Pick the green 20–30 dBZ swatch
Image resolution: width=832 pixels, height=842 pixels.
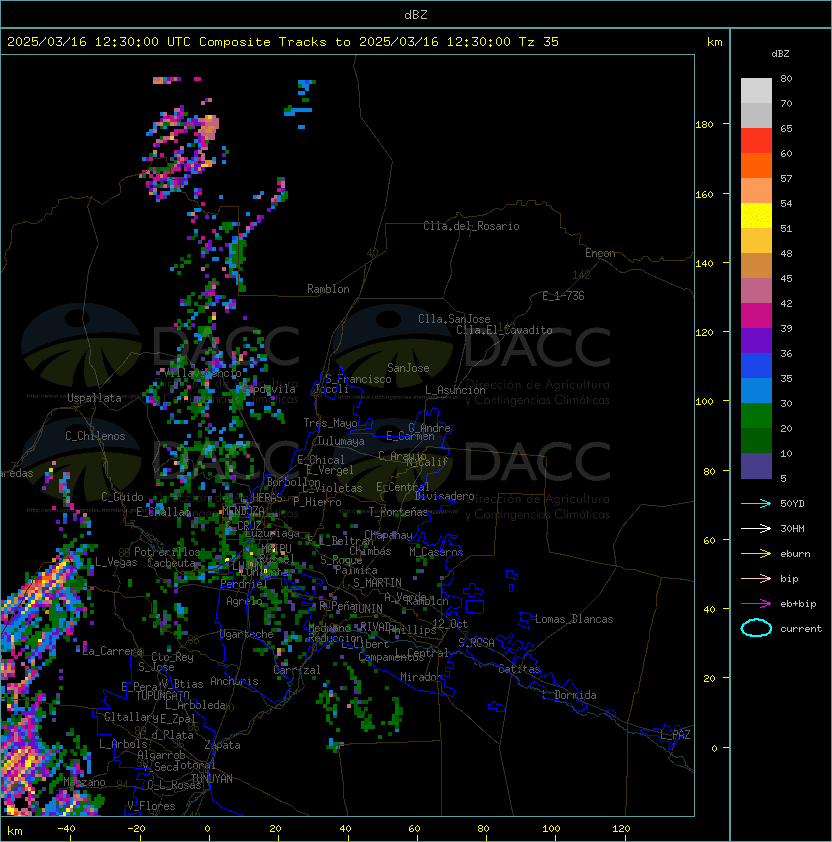click(756, 416)
